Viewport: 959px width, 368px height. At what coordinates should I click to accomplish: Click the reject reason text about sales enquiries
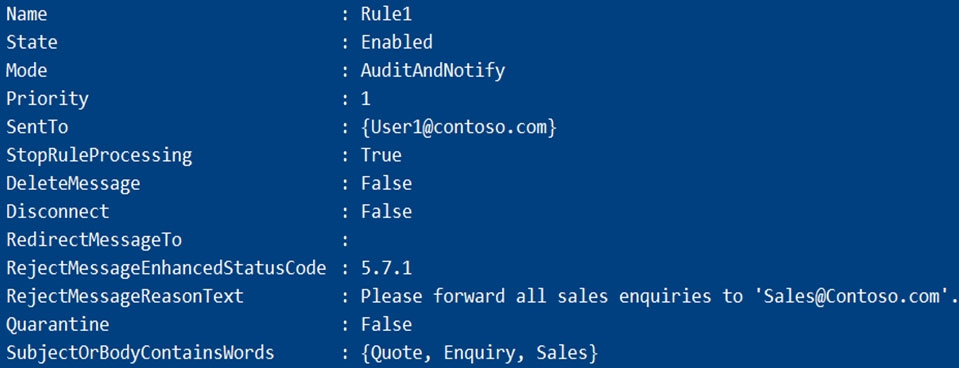pyautogui.click(x=659, y=296)
